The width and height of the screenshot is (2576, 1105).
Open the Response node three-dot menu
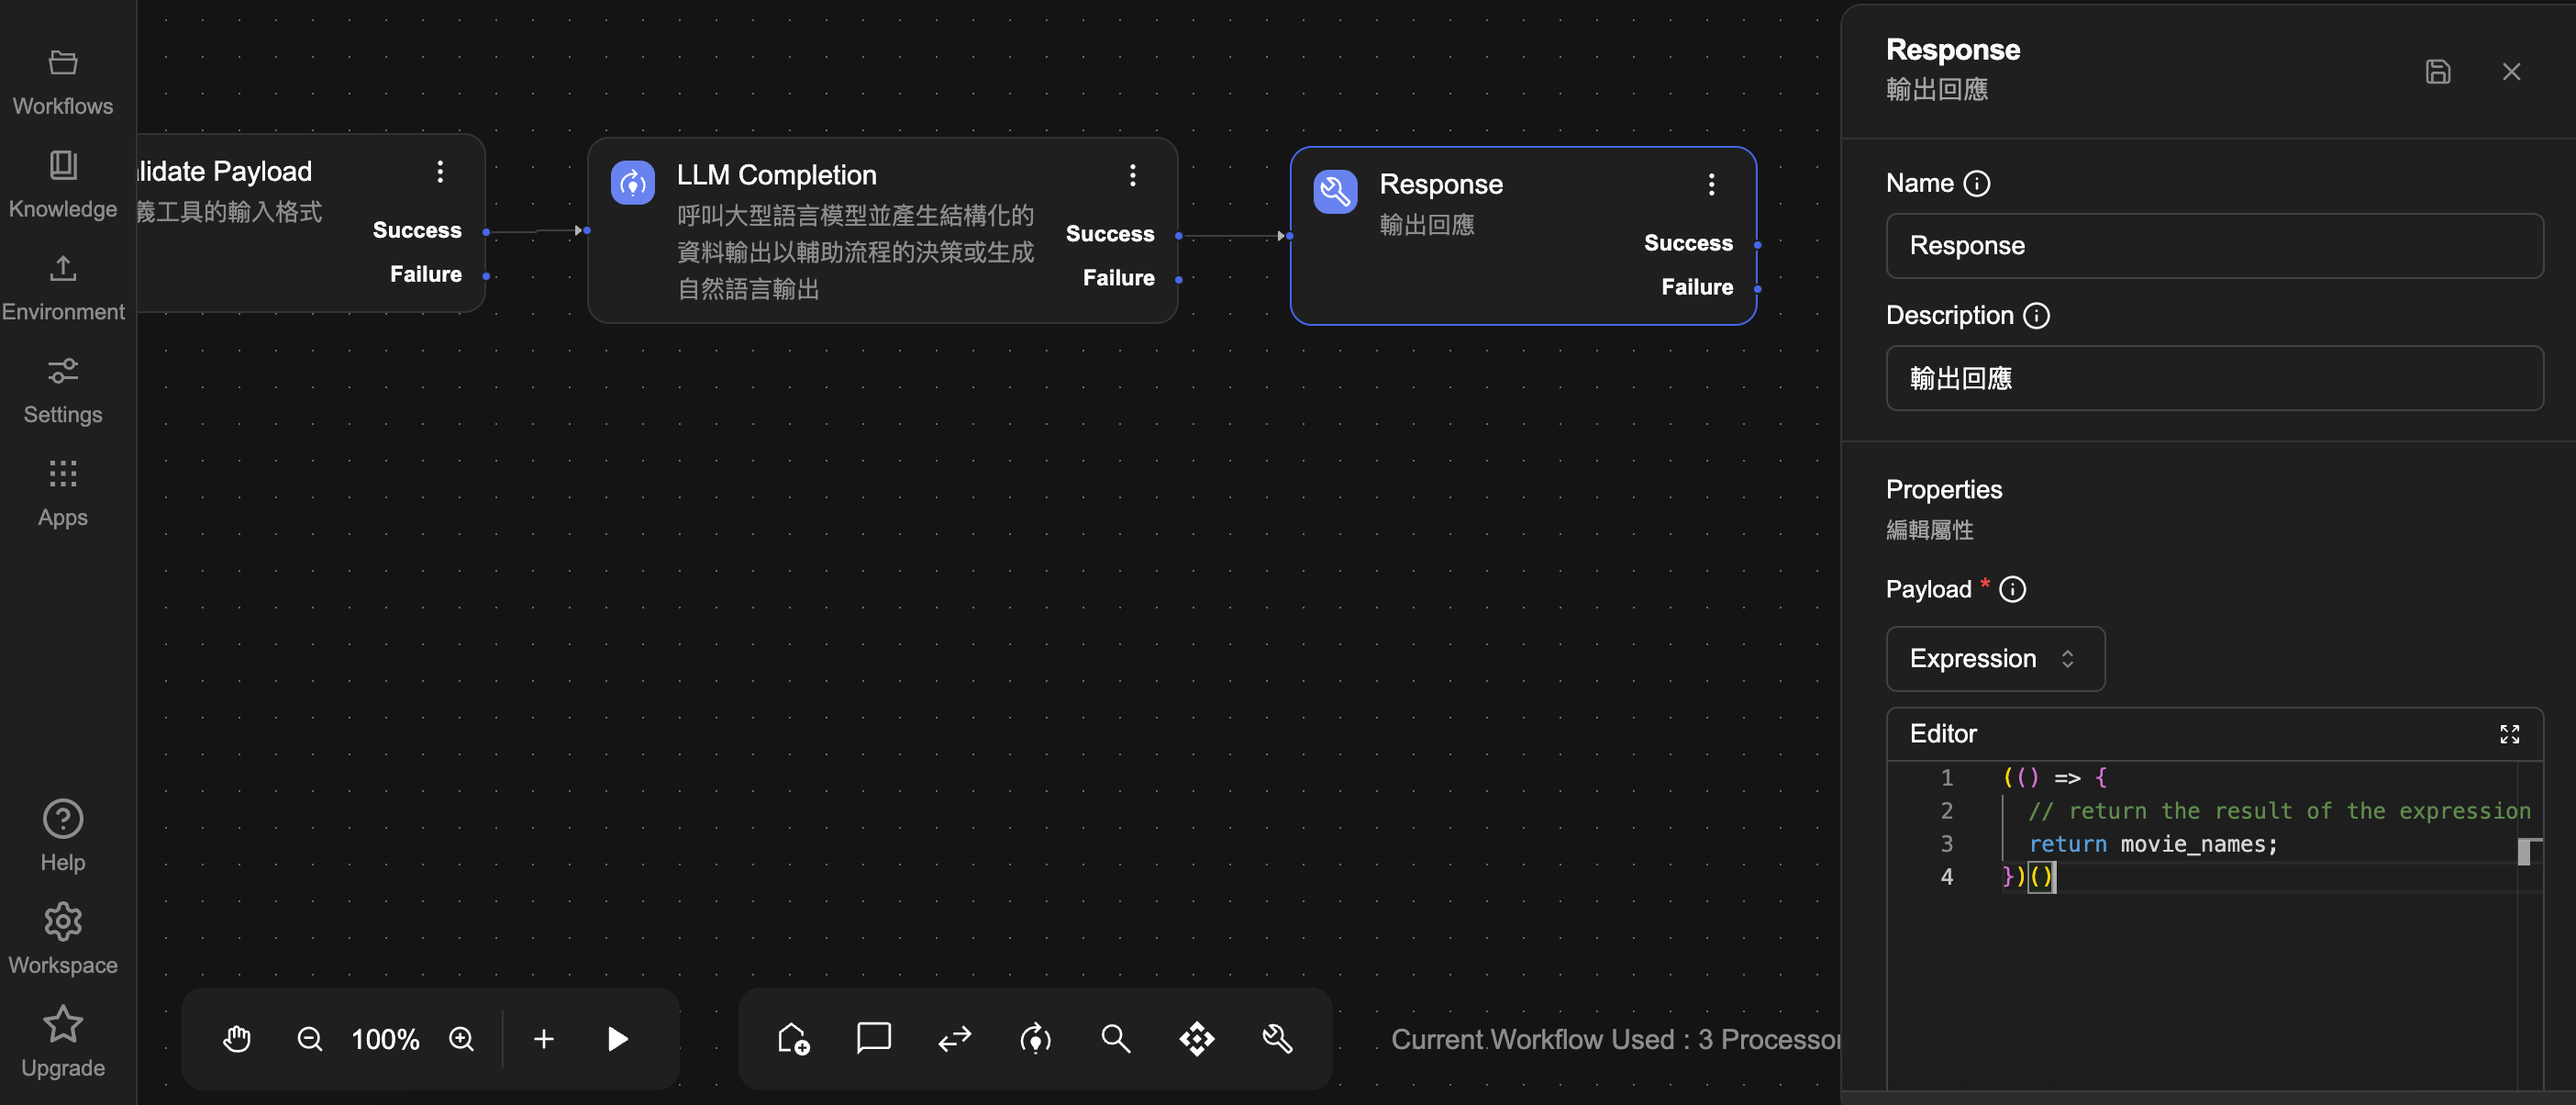(1711, 185)
